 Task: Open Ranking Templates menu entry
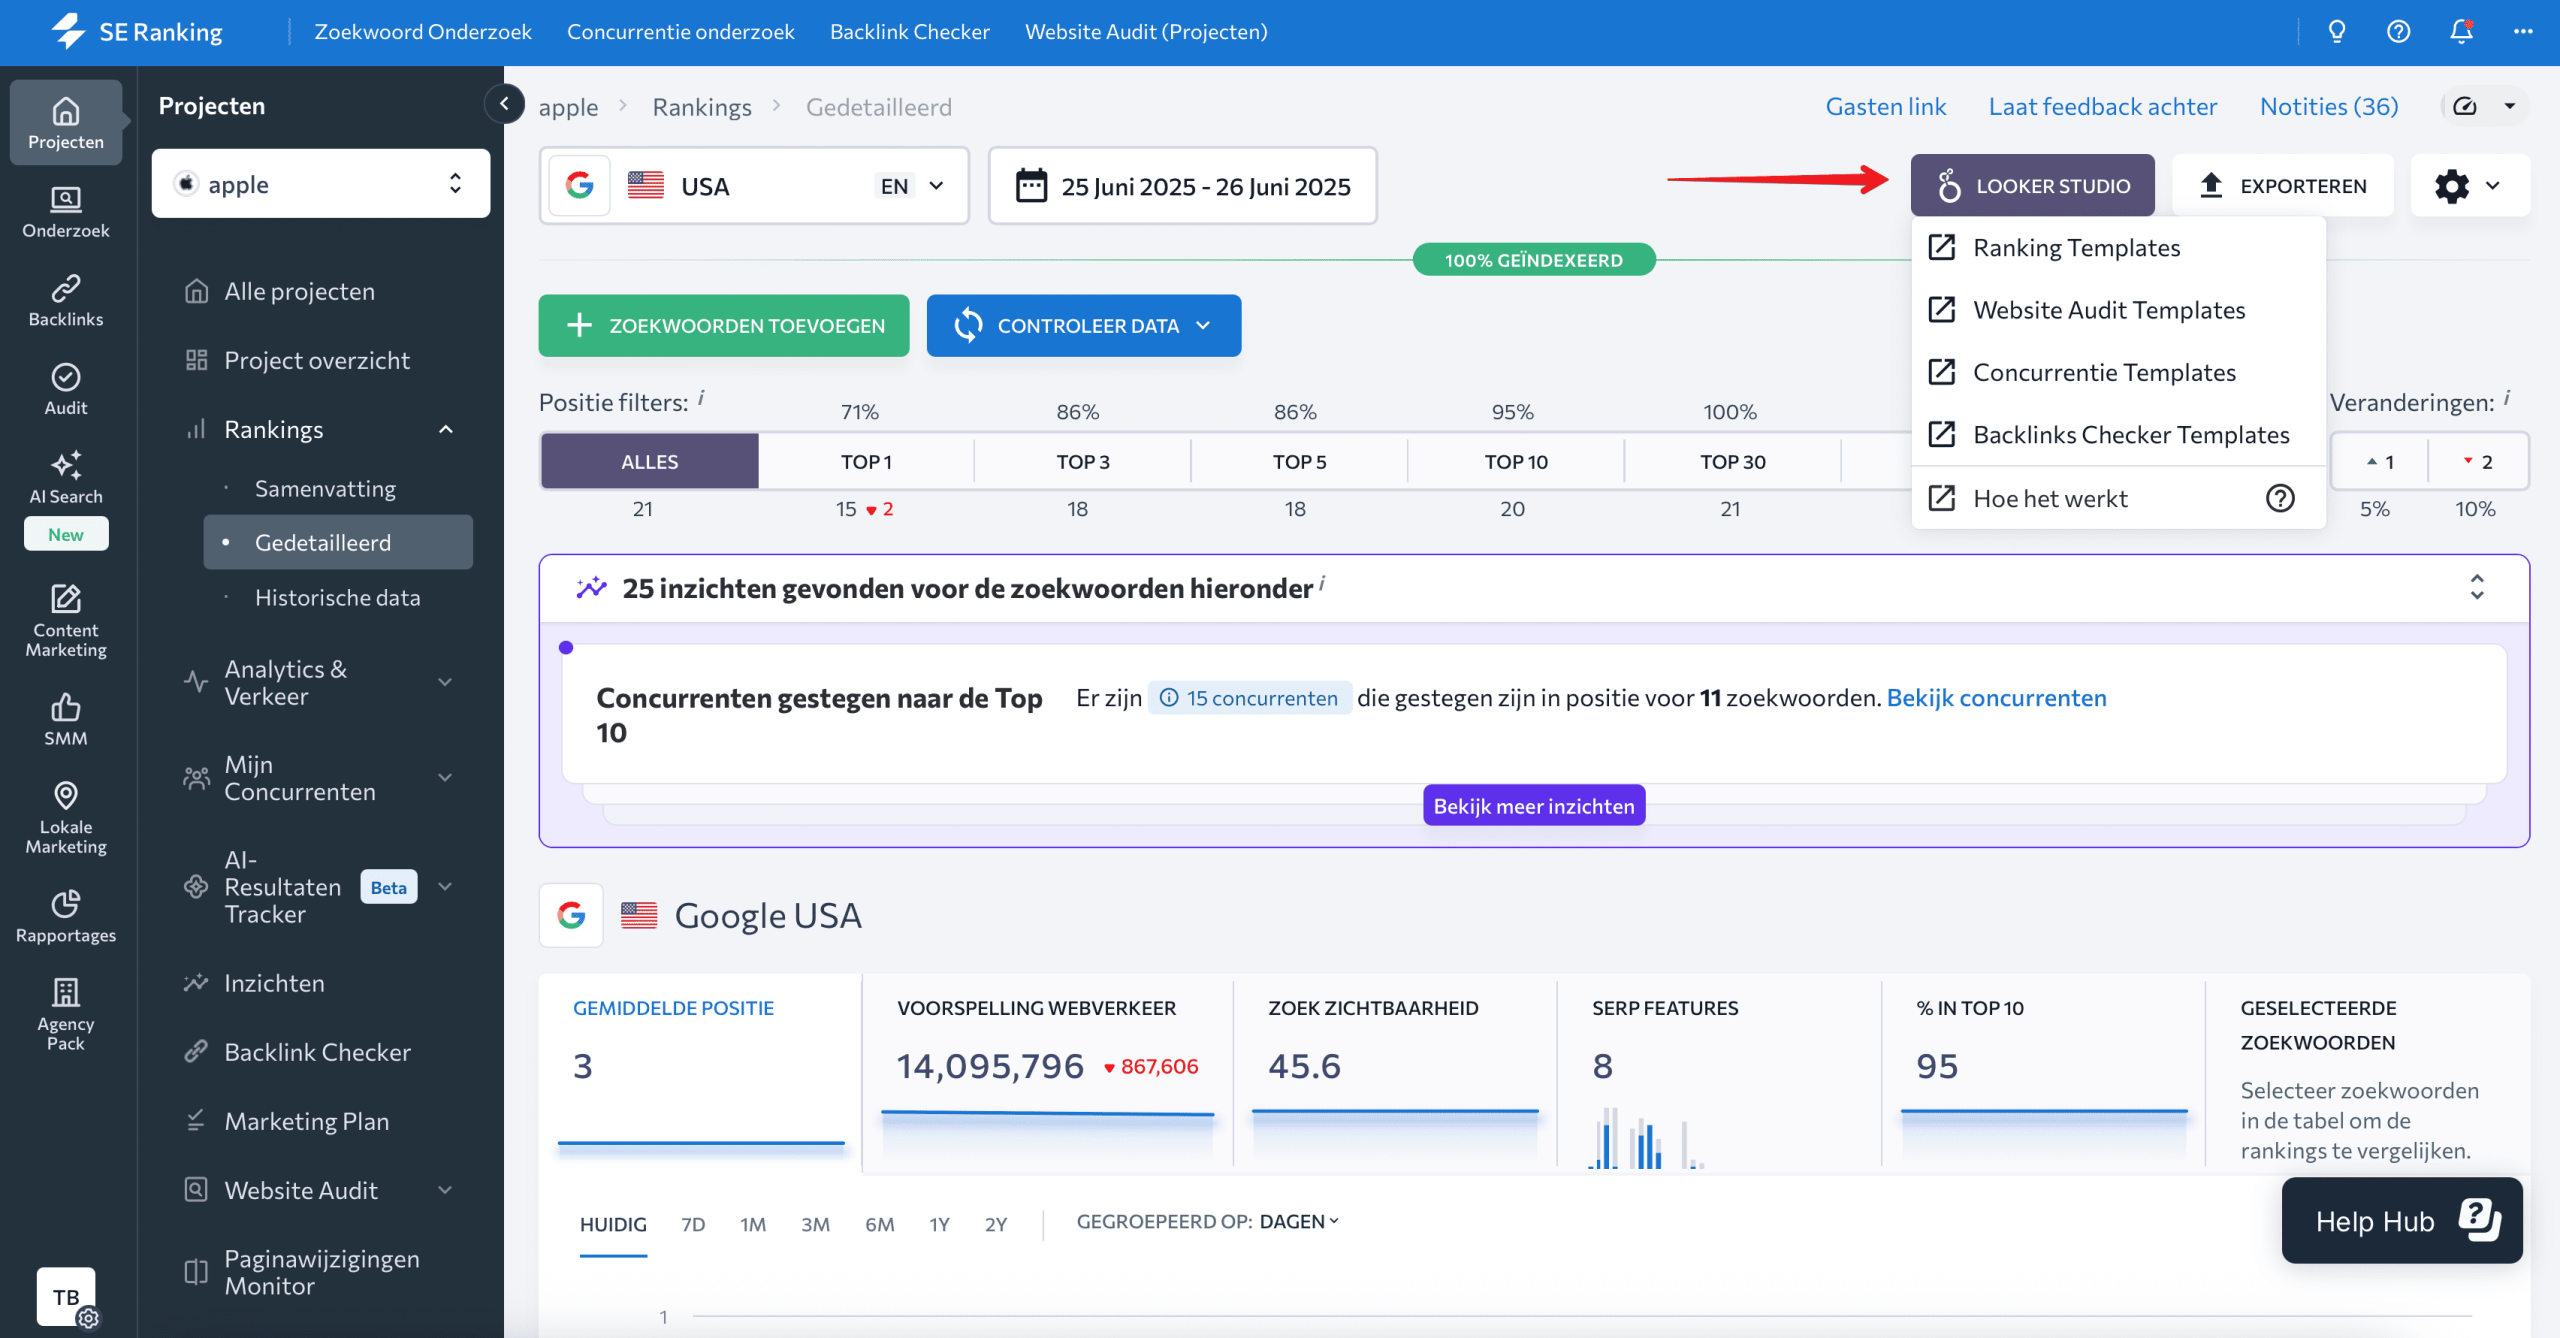tap(2118, 247)
